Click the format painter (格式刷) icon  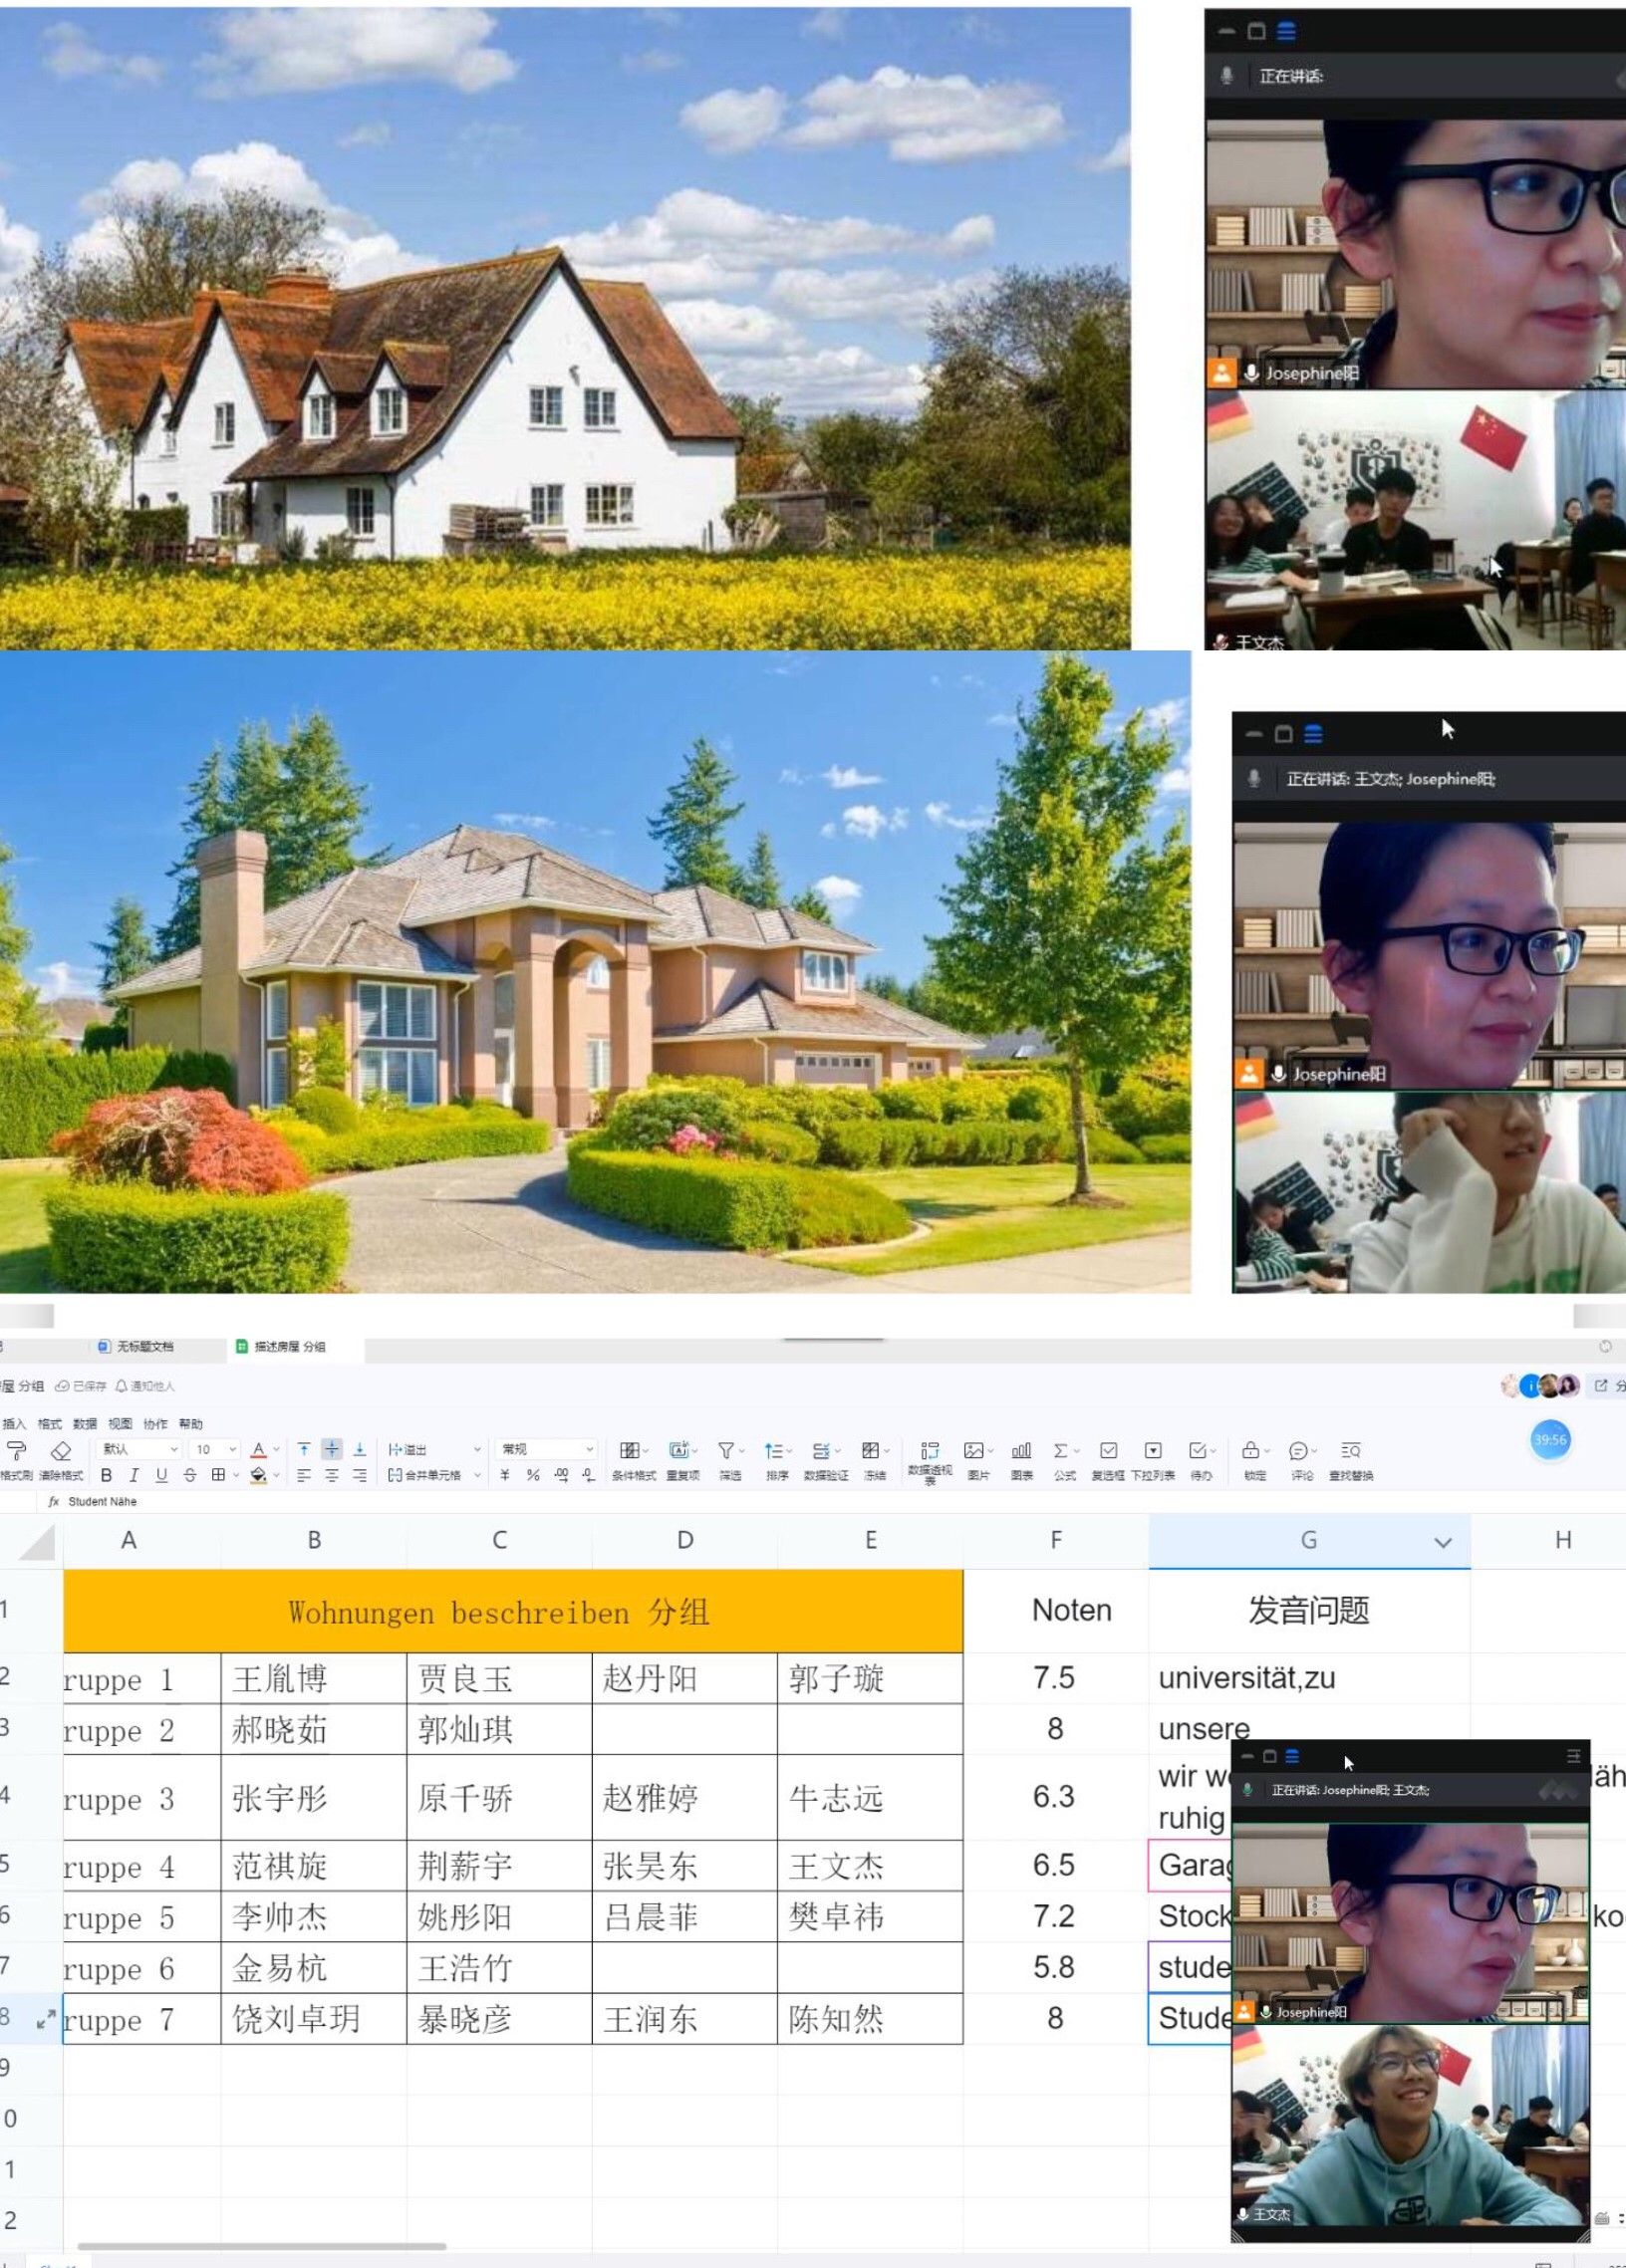tap(16, 1451)
